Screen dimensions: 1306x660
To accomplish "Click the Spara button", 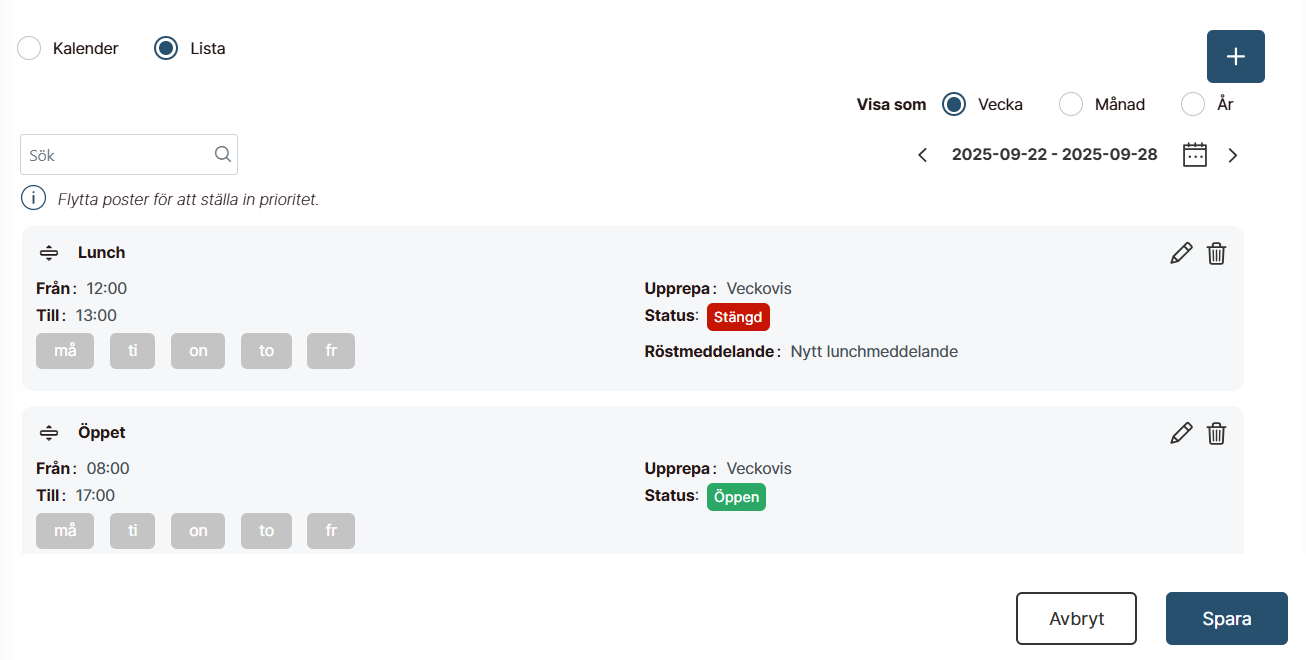I will point(1226,619).
